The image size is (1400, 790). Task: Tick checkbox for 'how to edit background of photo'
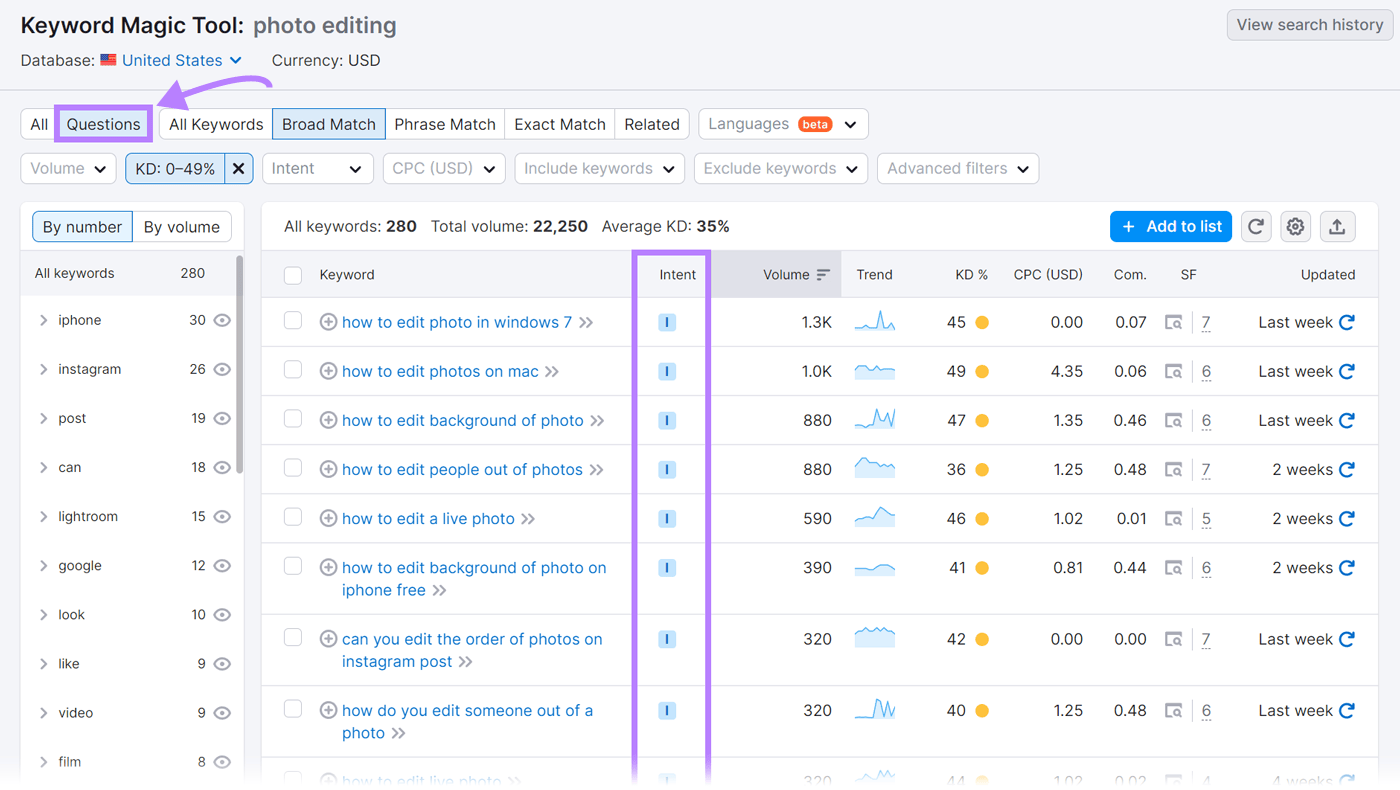(293, 420)
